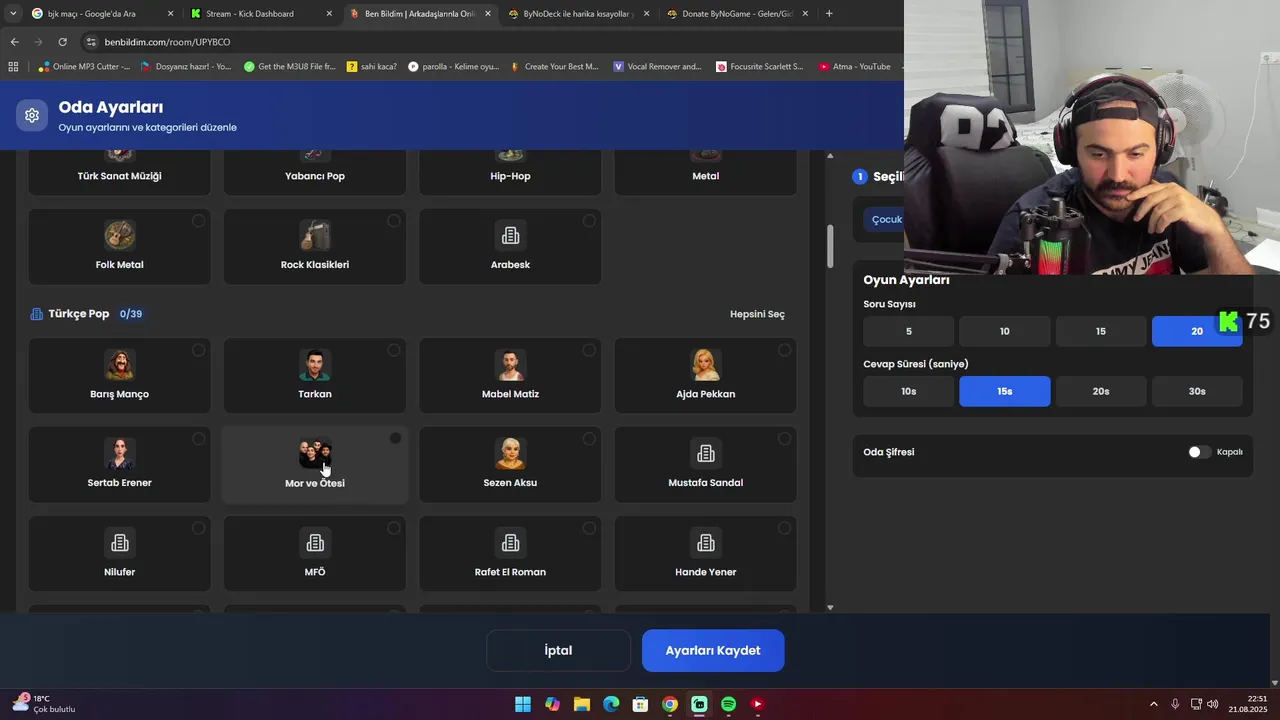Open File Explorer from the taskbar
This screenshot has height=720, width=1280.
(x=581, y=704)
